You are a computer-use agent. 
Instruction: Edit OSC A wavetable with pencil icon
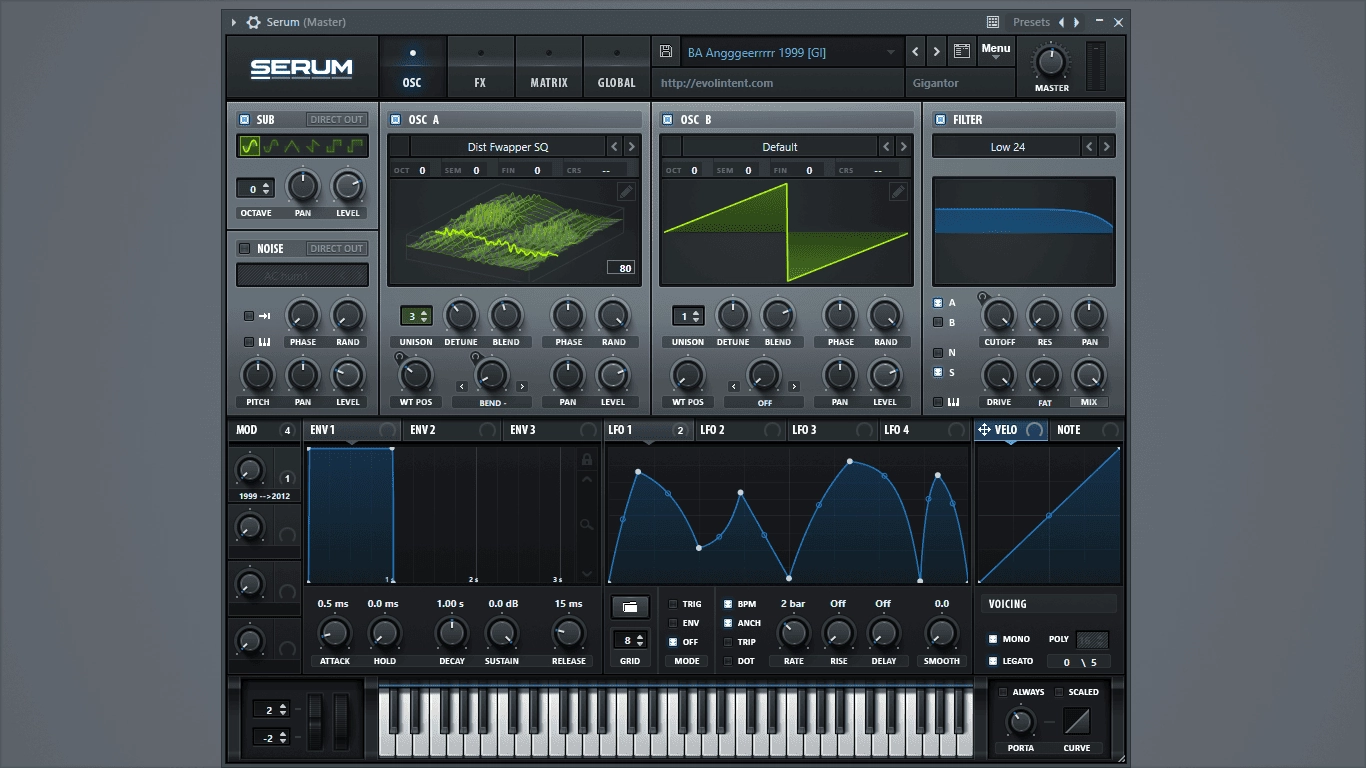tap(626, 192)
